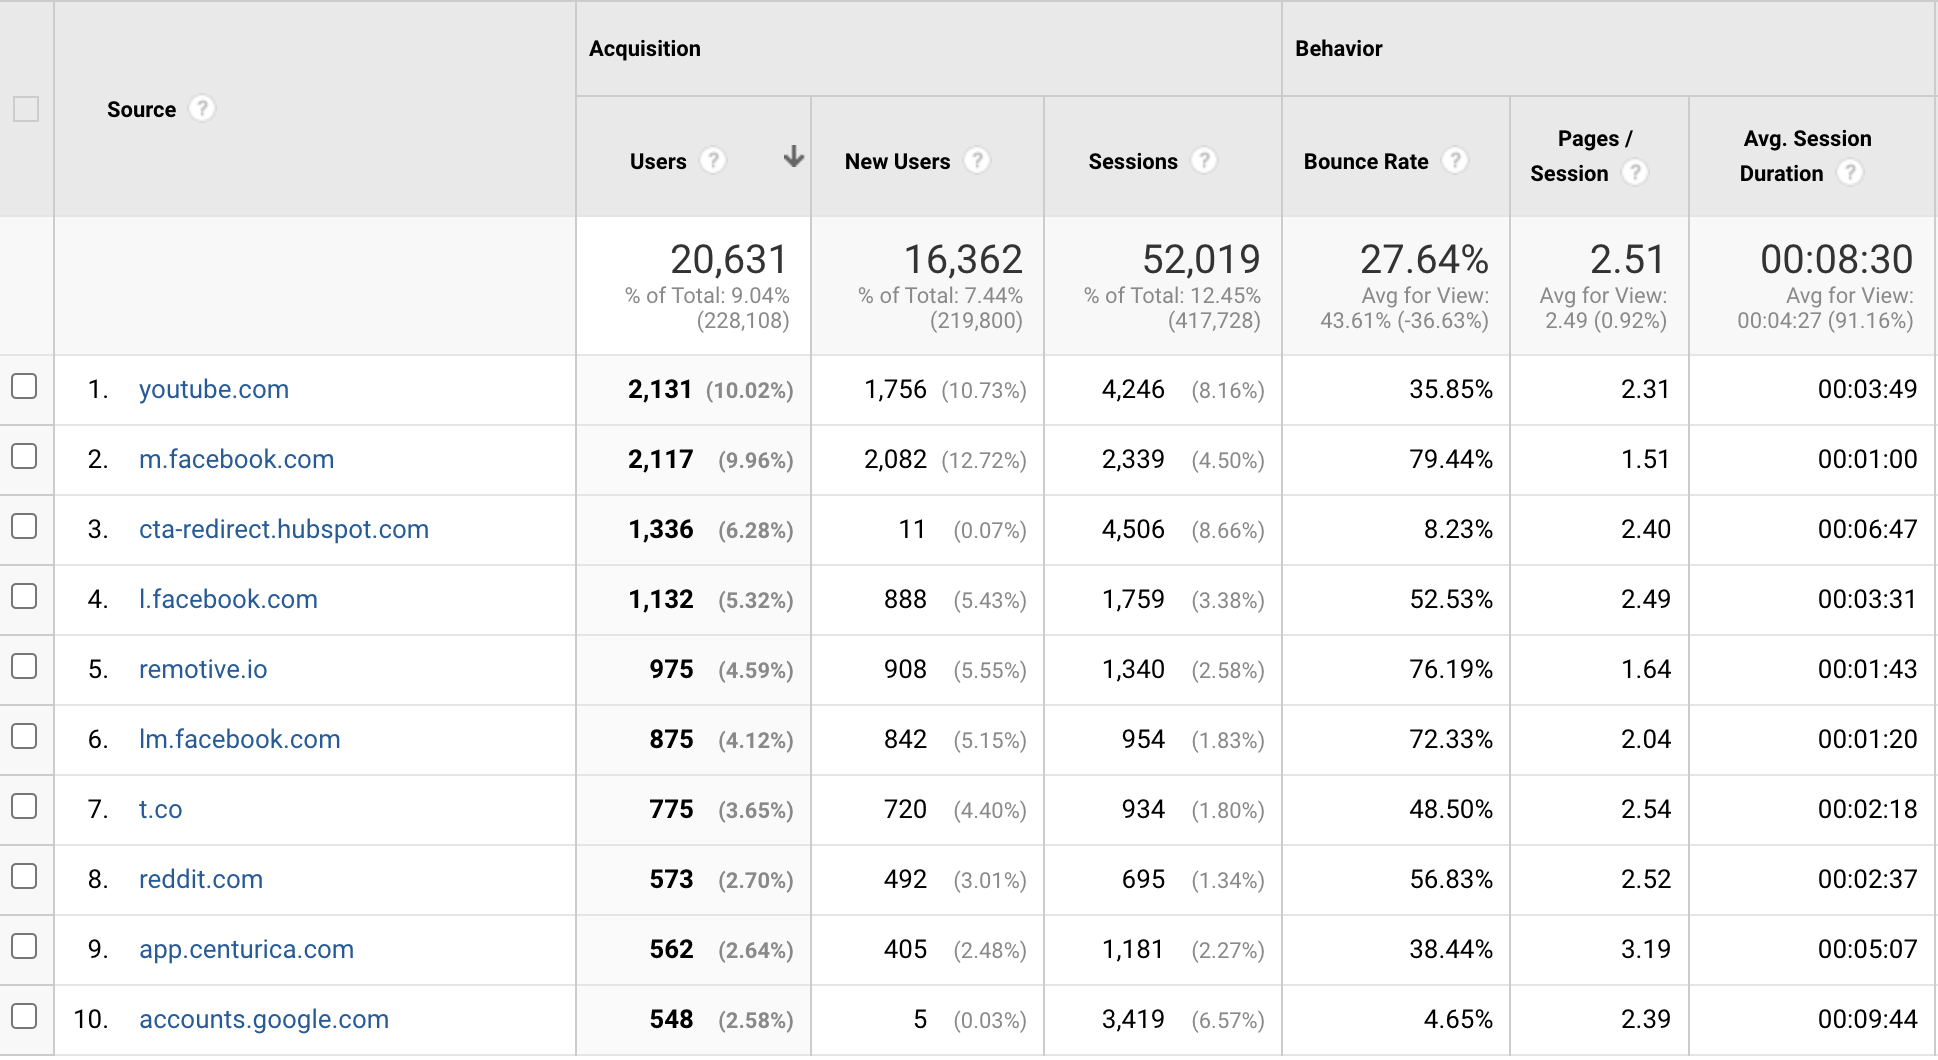Click the Users column help icon
The height and width of the screenshot is (1060, 1938).
(x=713, y=161)
